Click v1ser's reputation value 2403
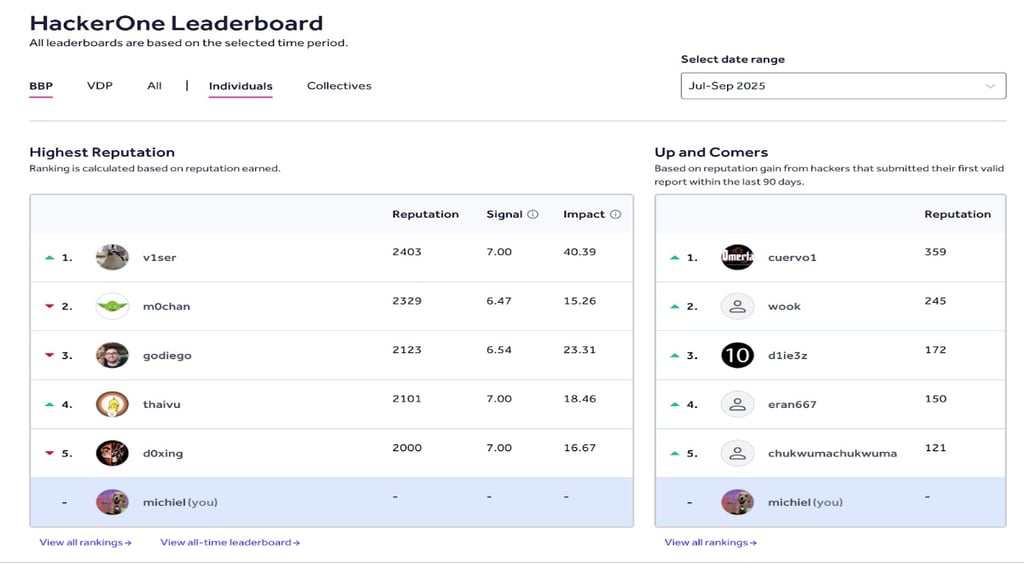Screen dimensions: 1024x563 [407, 251]
